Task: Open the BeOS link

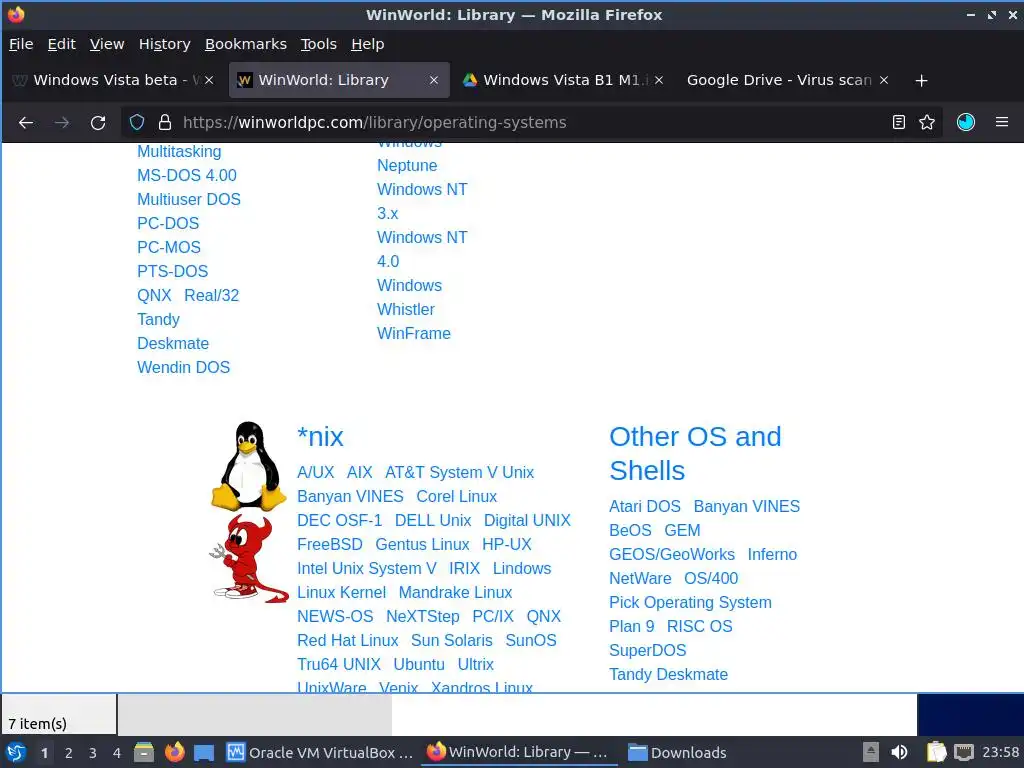Action: [x=630, y=530]
